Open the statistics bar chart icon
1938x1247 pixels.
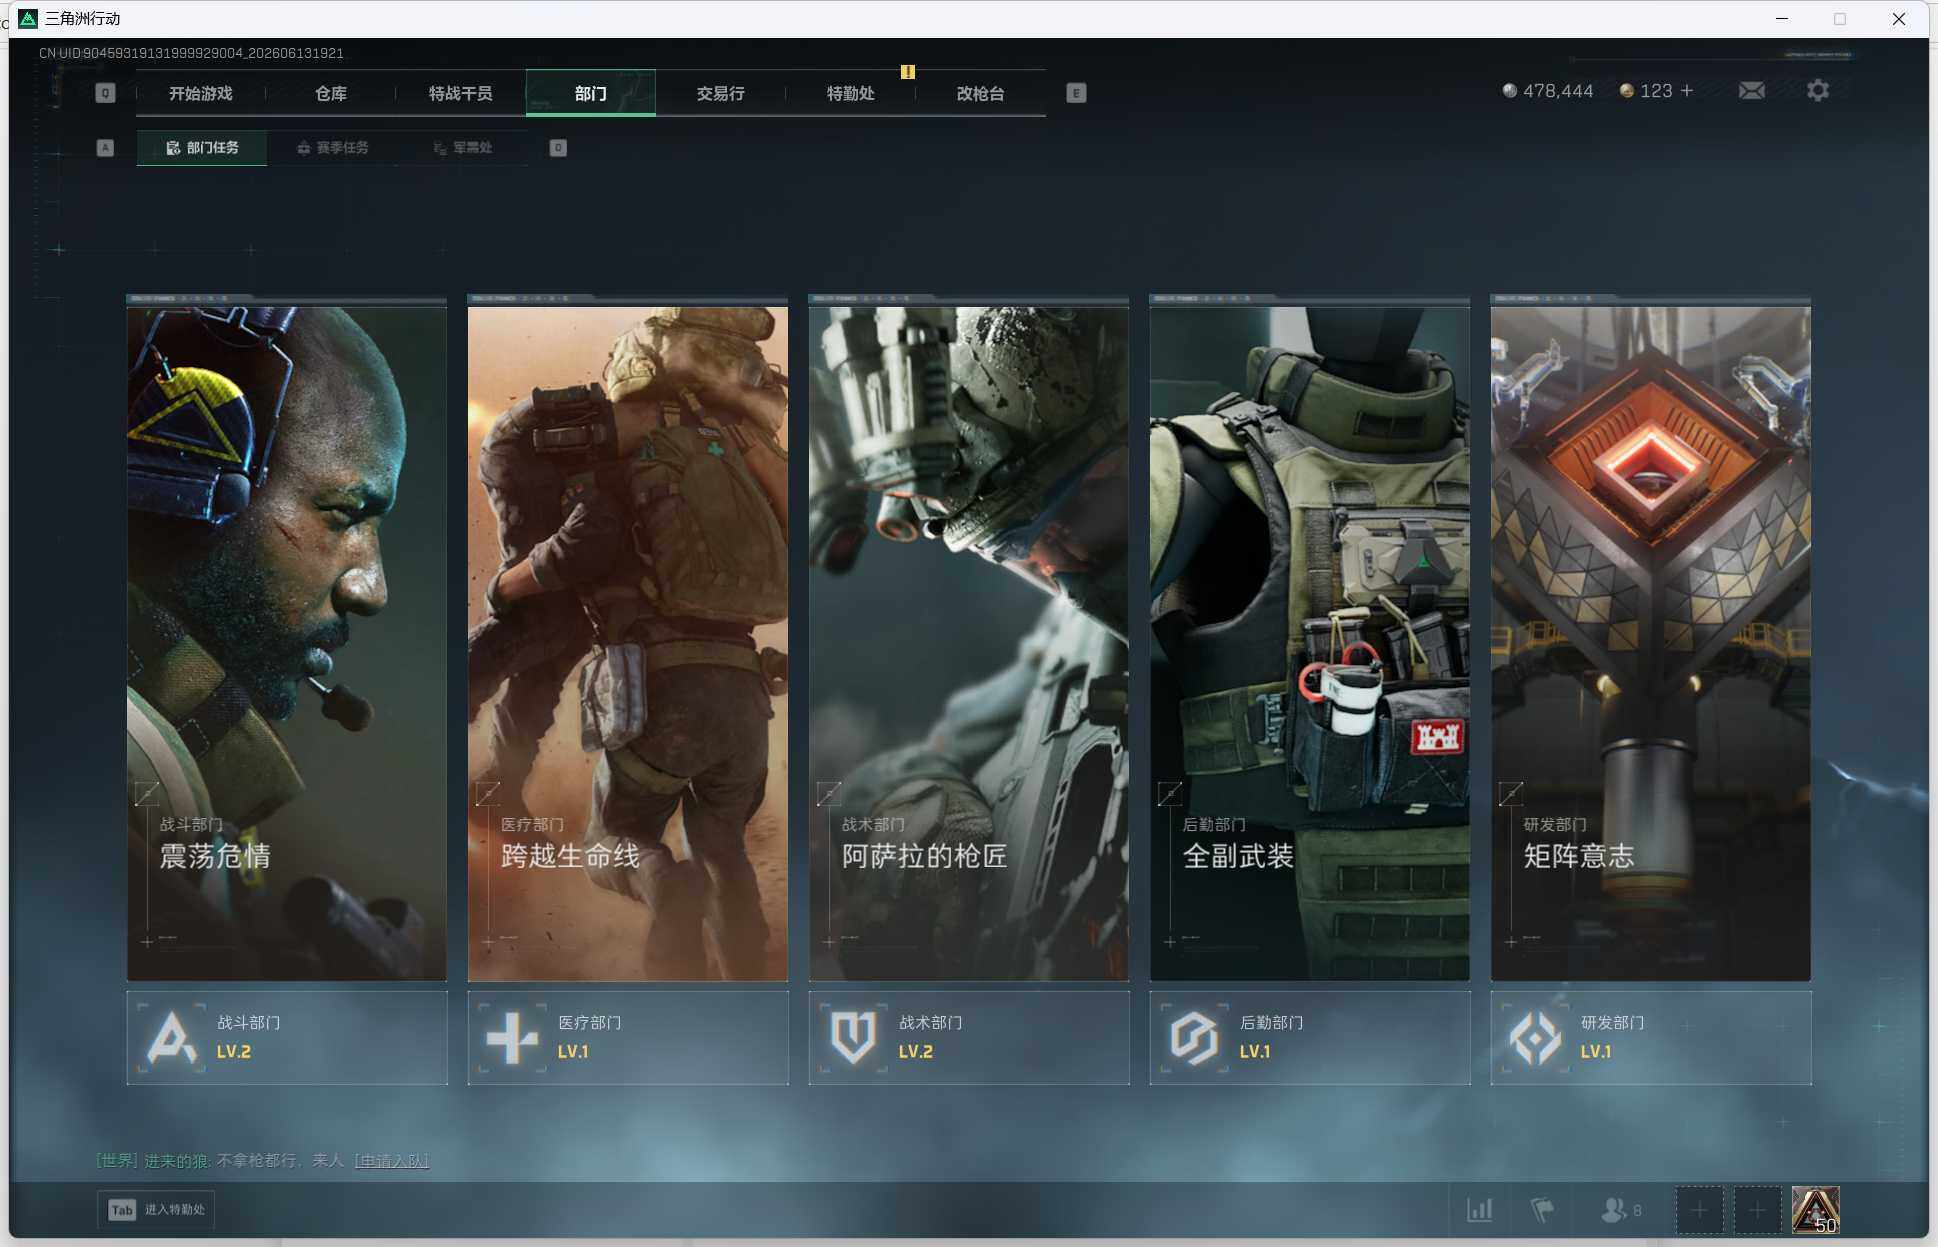(x=1479, y=1210)
